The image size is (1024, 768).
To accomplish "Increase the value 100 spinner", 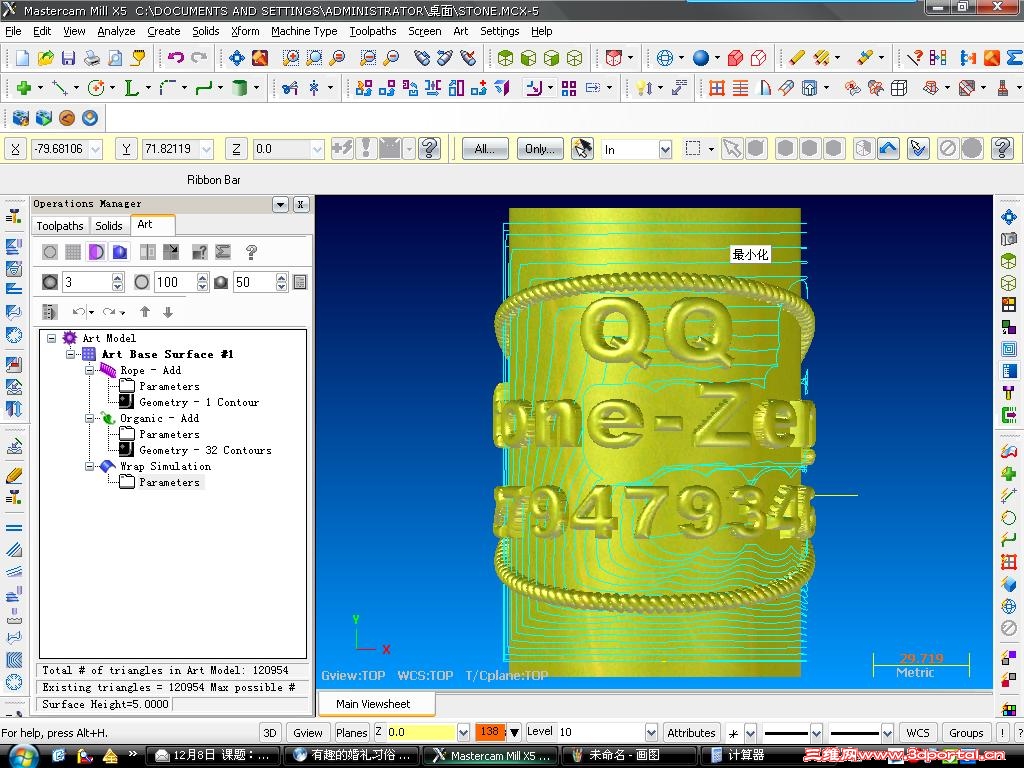I will (202, 278).
